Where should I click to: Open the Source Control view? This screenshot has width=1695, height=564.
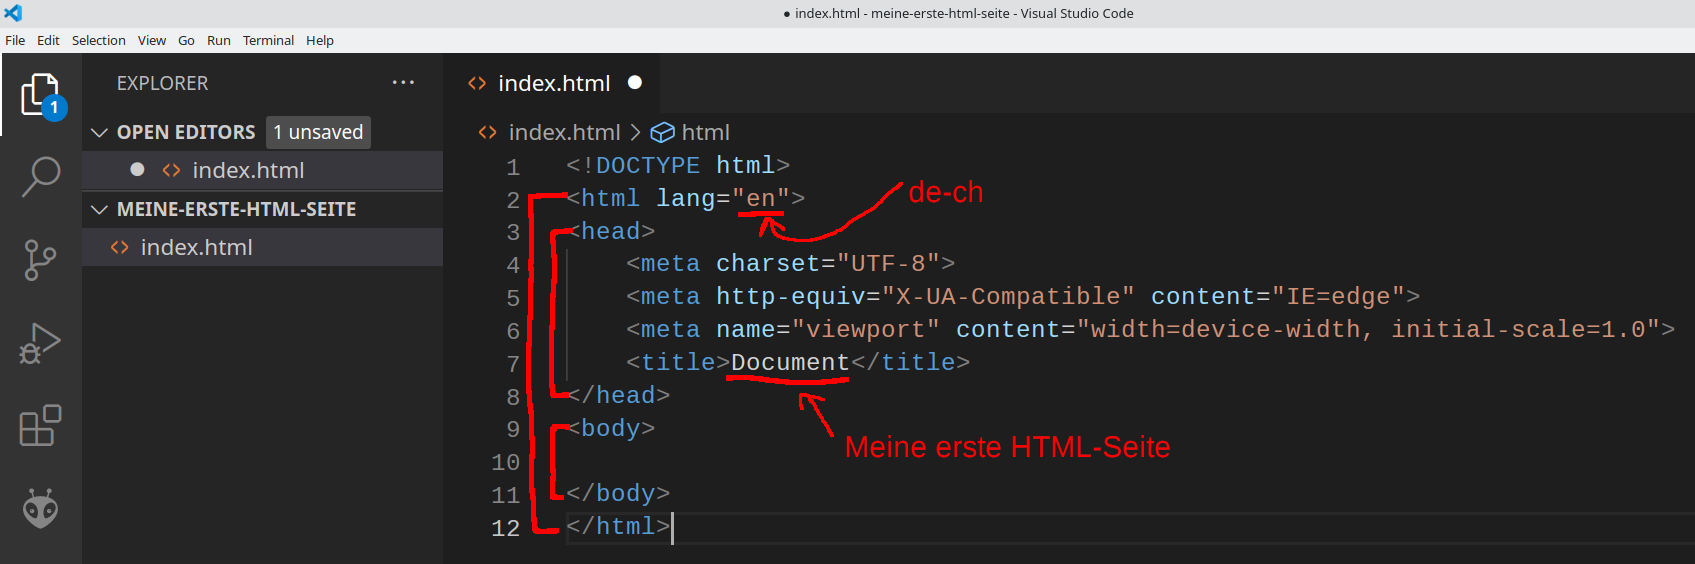(x=40, y=260)
